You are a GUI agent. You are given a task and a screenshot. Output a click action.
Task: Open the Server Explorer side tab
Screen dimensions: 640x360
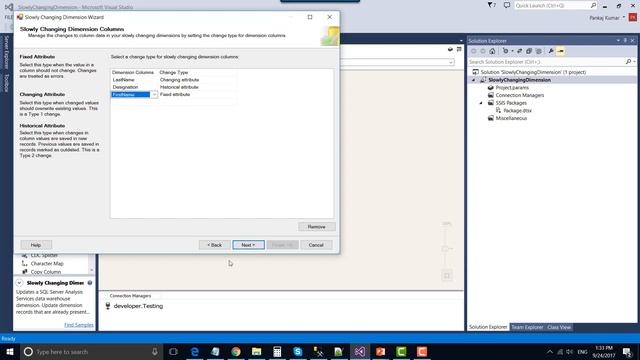(x=6, y=52)
